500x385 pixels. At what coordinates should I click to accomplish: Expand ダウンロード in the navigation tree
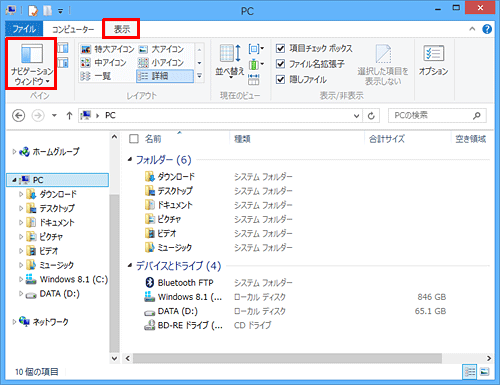pyautogui.click(x=21, y=194)
